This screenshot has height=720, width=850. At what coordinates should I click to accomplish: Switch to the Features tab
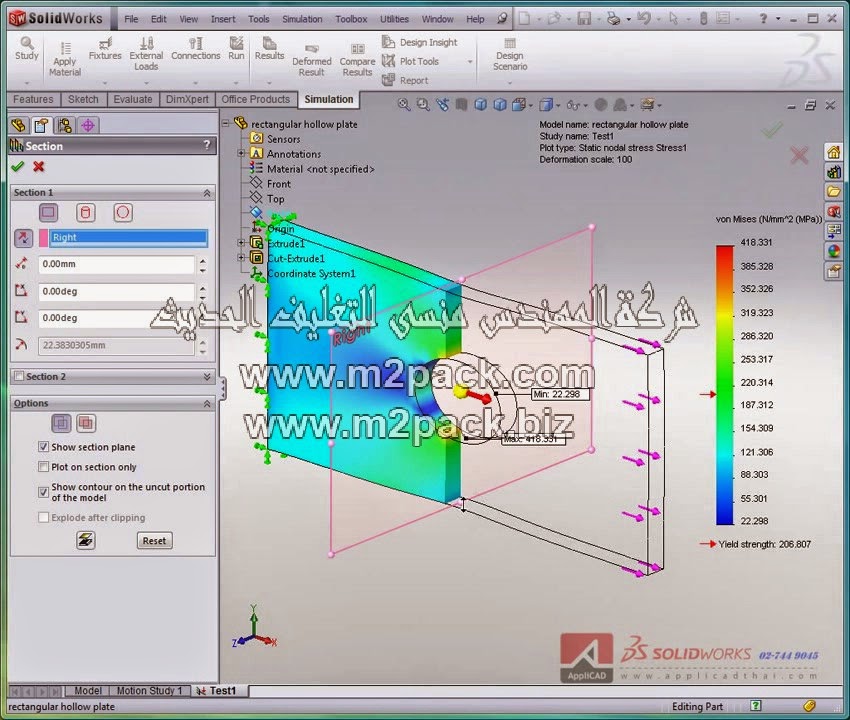(33, 99)
